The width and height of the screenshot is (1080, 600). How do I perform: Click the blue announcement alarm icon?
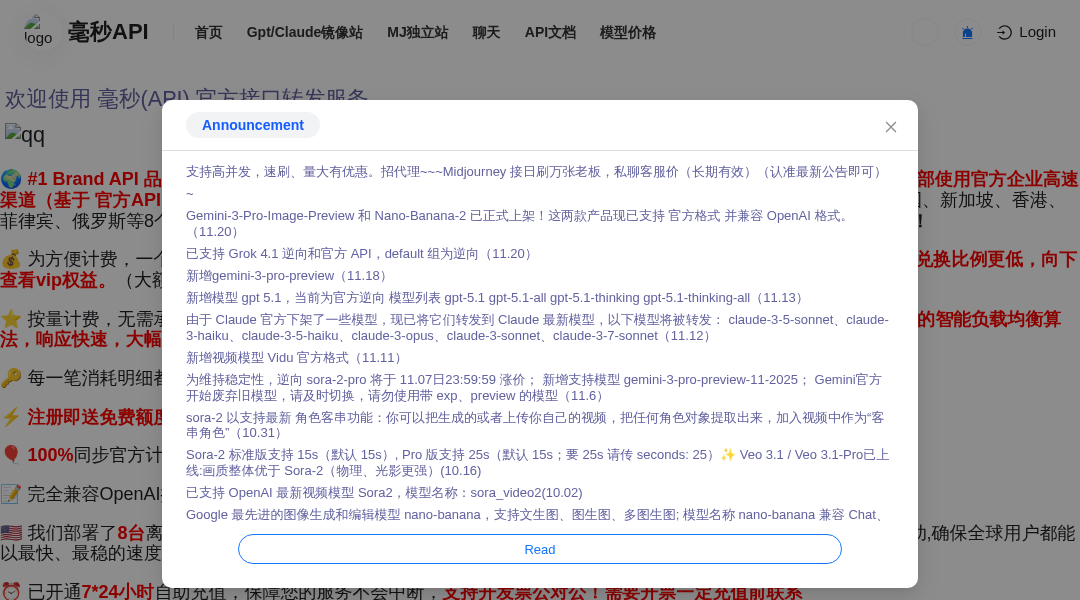pyautogui.click(x=966, y=32)
